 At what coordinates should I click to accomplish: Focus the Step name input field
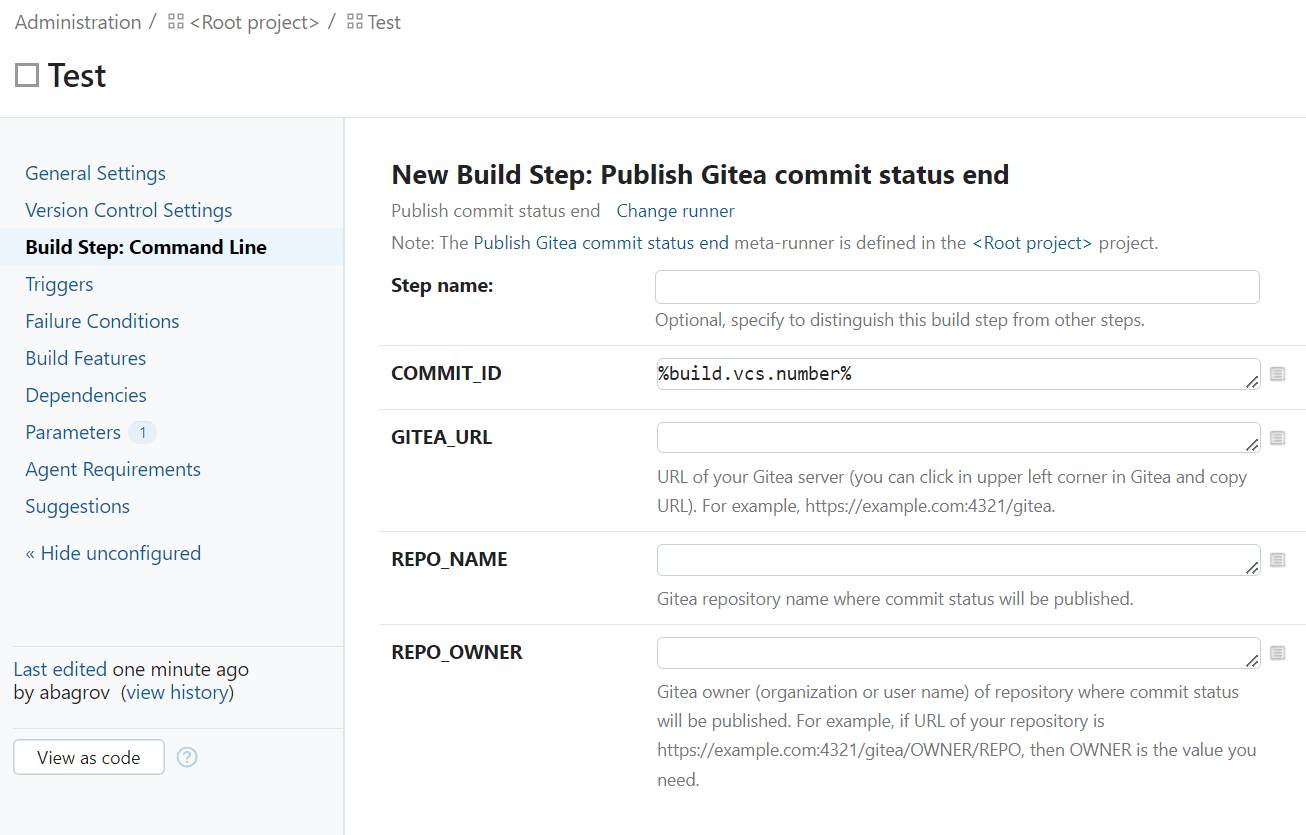tap(957, 287)
